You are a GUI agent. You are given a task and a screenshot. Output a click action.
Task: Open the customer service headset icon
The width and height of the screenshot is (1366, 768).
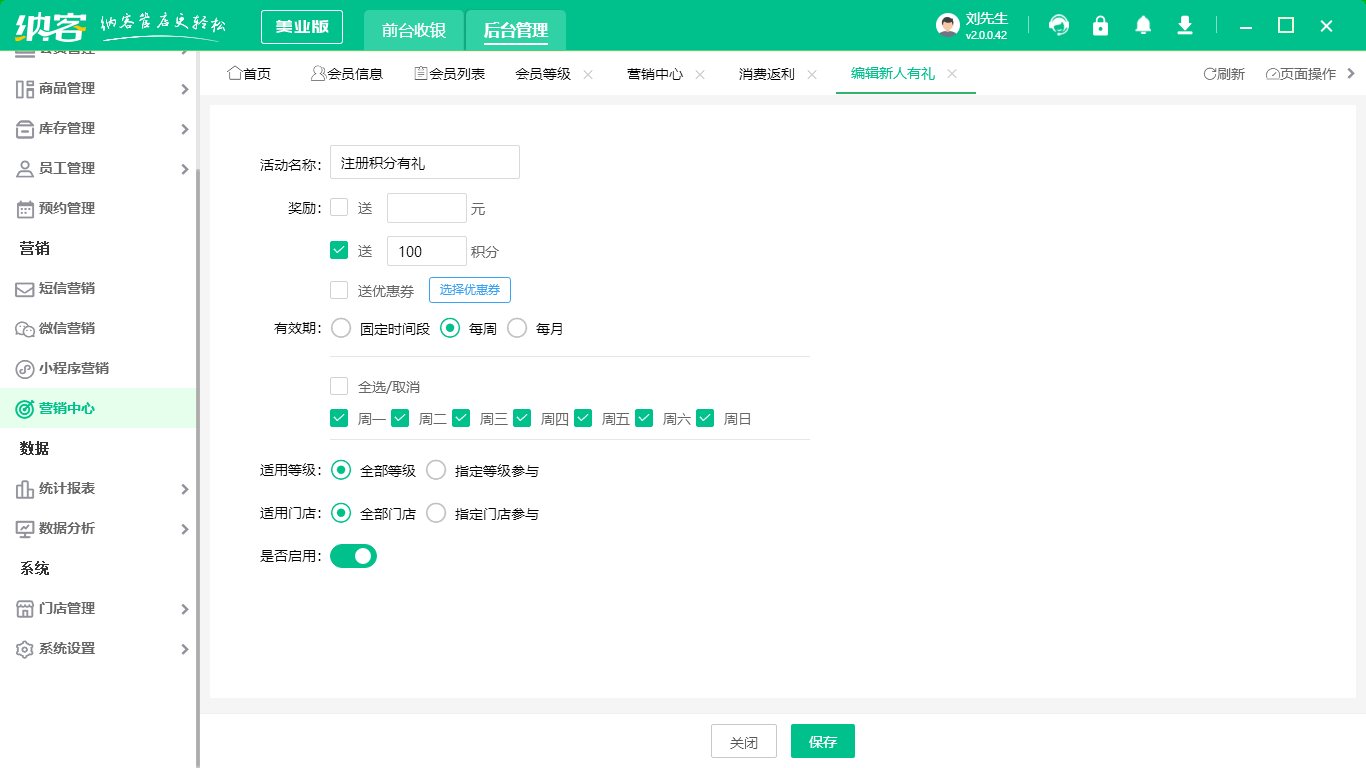1058,25
